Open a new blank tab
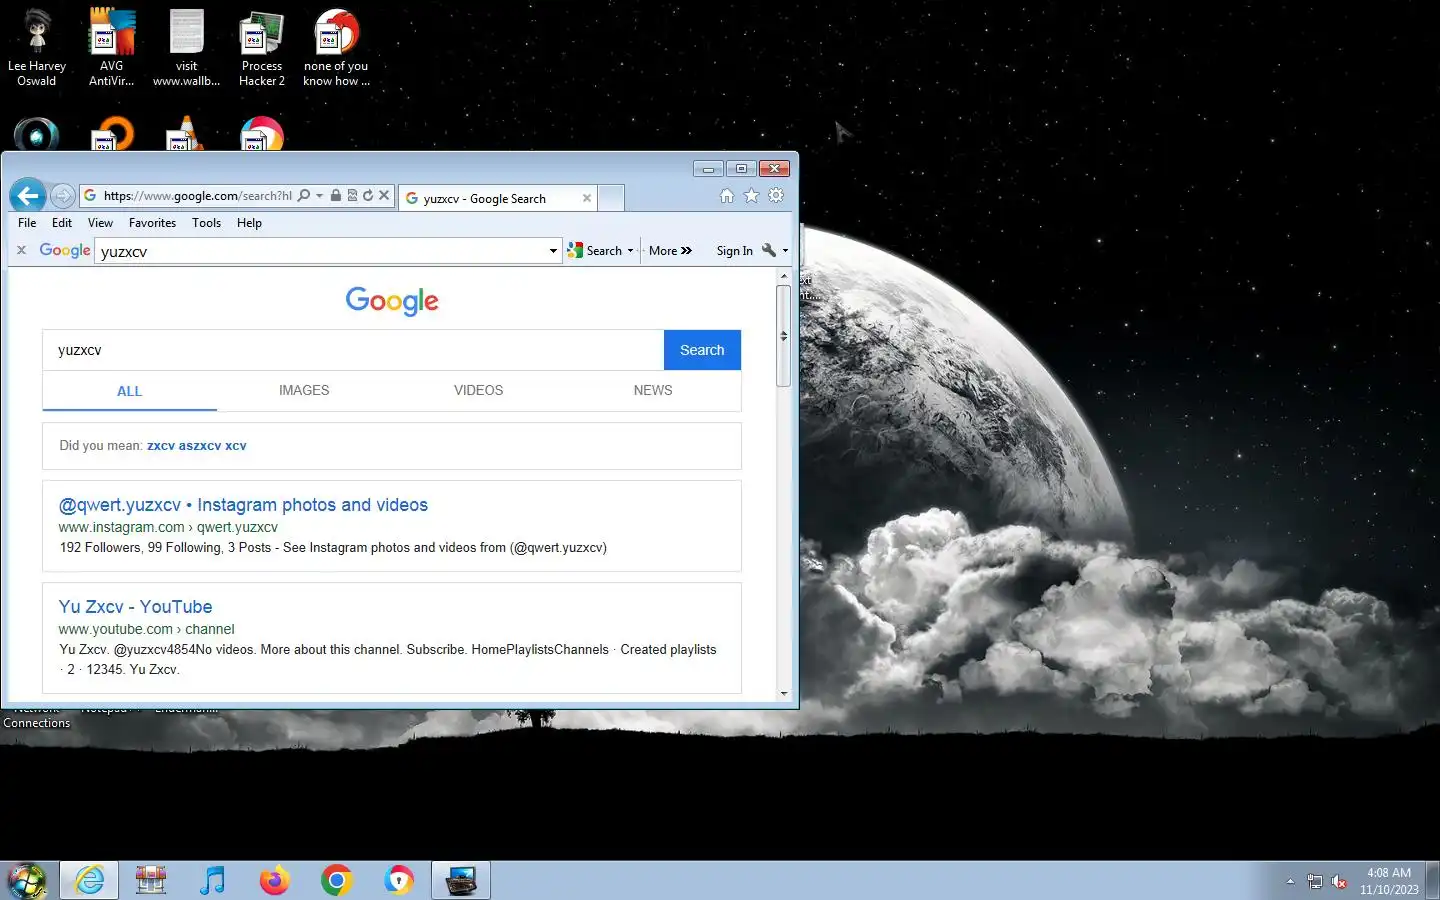Screen dimensions: 1440x900 click(x=611, y=198)
